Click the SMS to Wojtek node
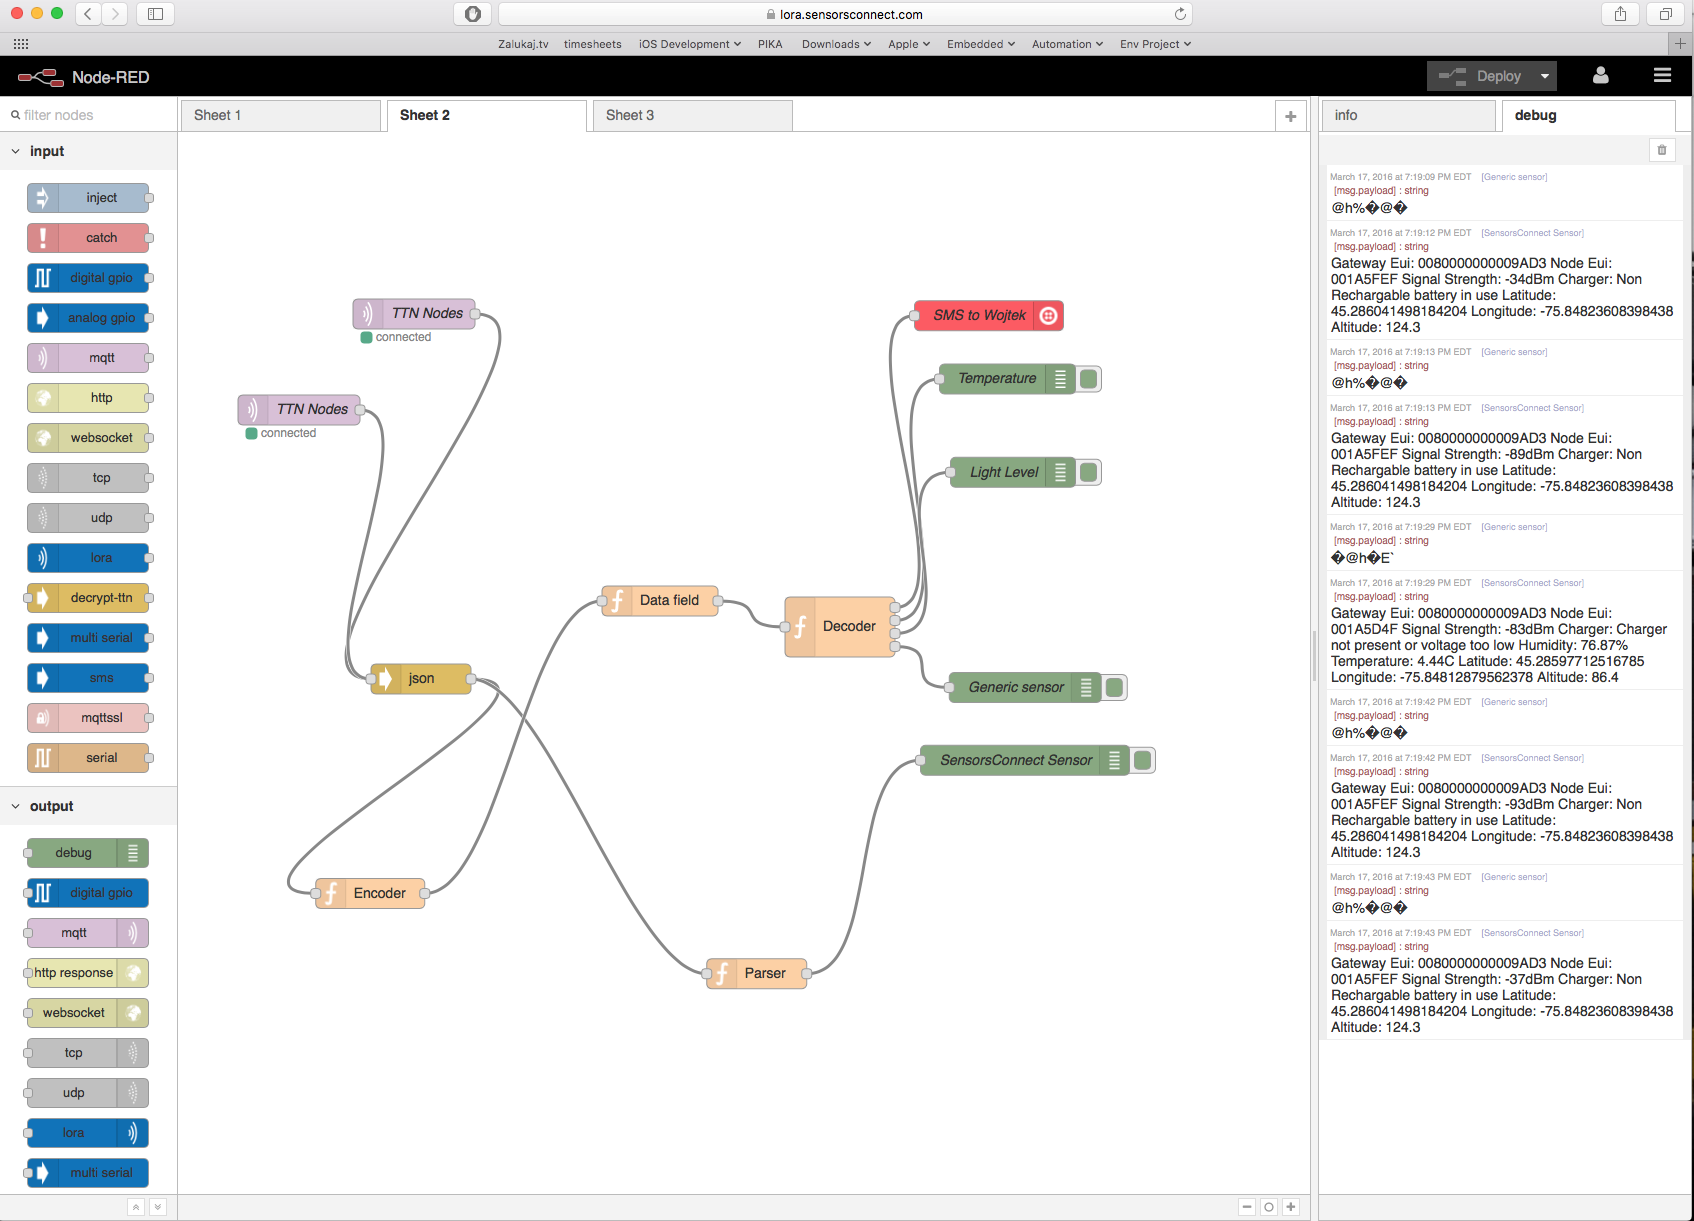The height and width of the screenshot is (1221, 1694). click(x=989, y=316)
